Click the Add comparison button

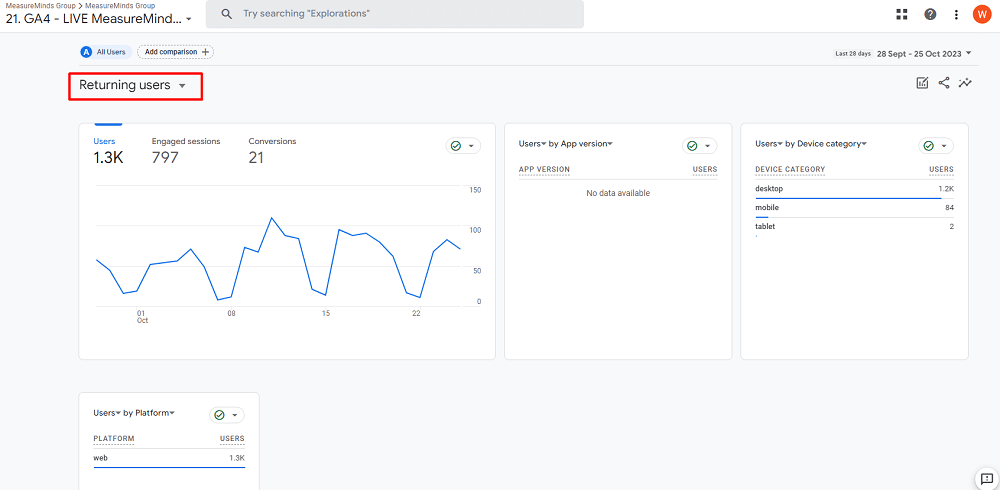point(175,52)
